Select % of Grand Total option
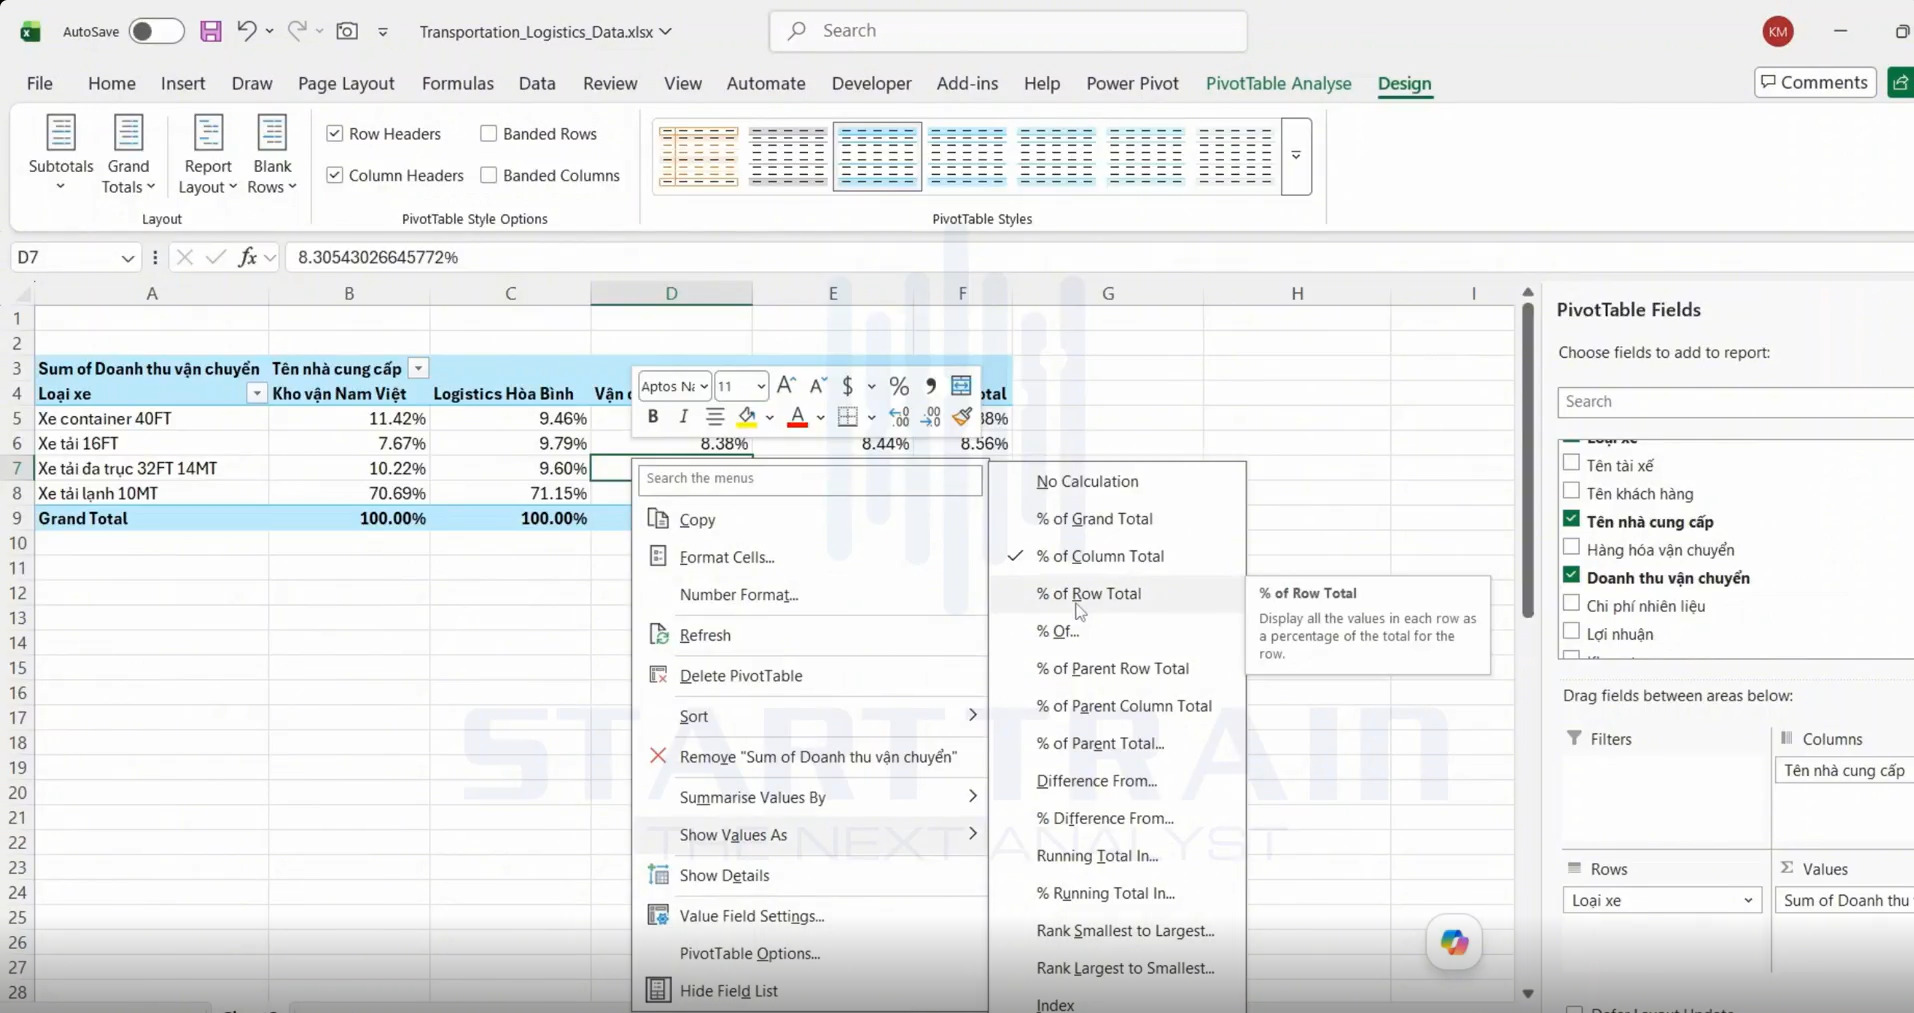The image size is (1914, 1013). coord(1094,518)
